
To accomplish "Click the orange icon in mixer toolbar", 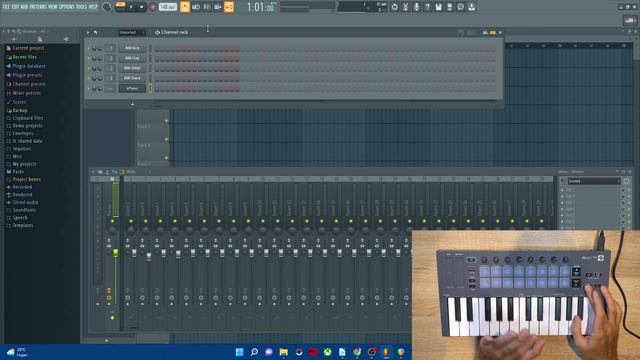I will coord(121,172).
